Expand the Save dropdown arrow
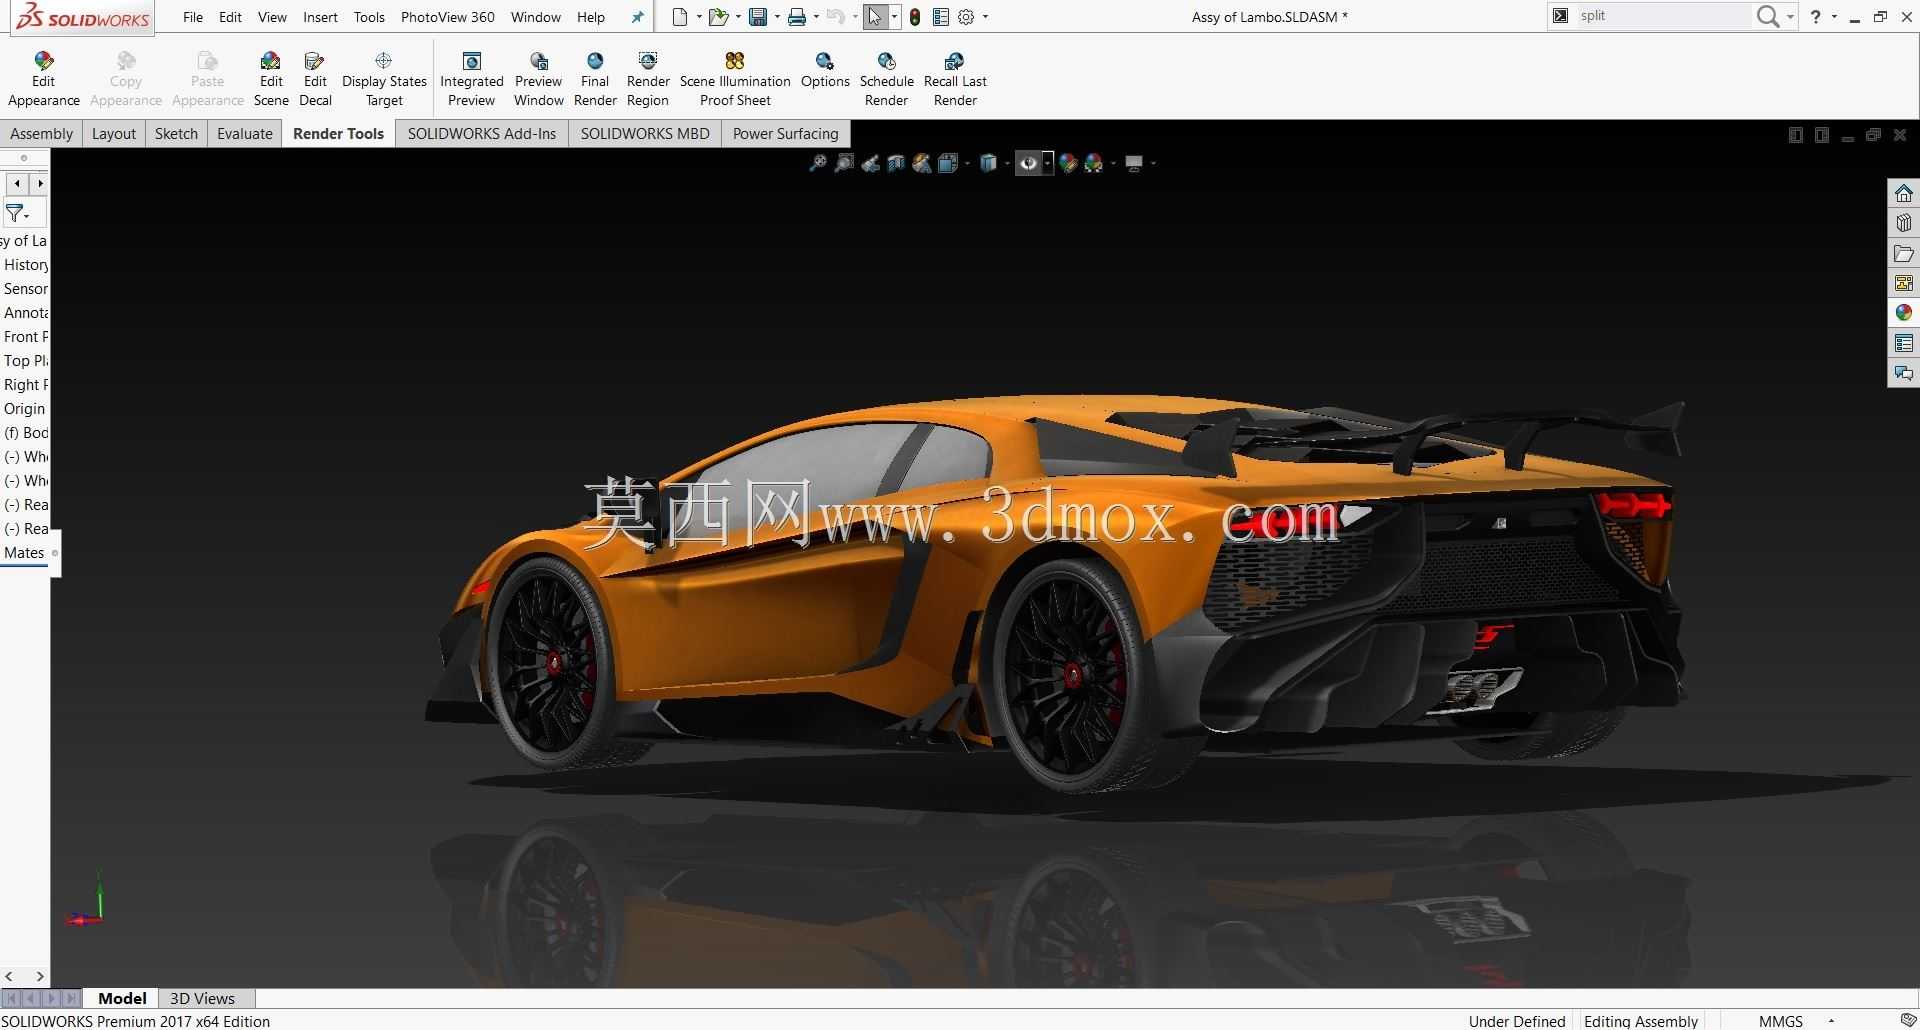 [777, 17]
